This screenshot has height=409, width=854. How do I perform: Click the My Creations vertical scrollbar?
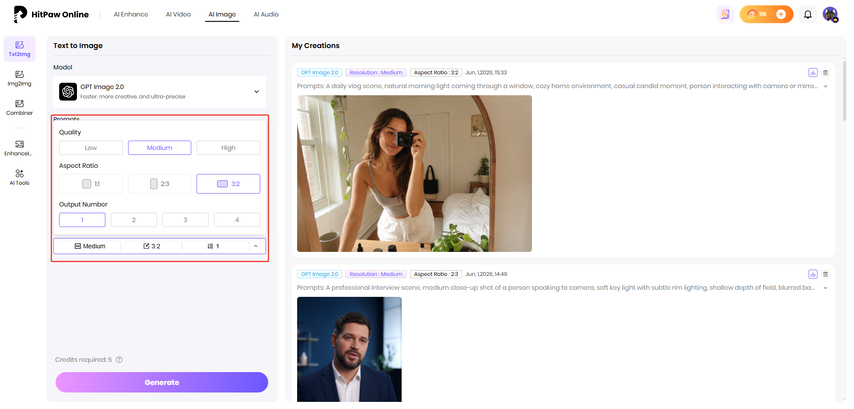click(x=845, y=90)
